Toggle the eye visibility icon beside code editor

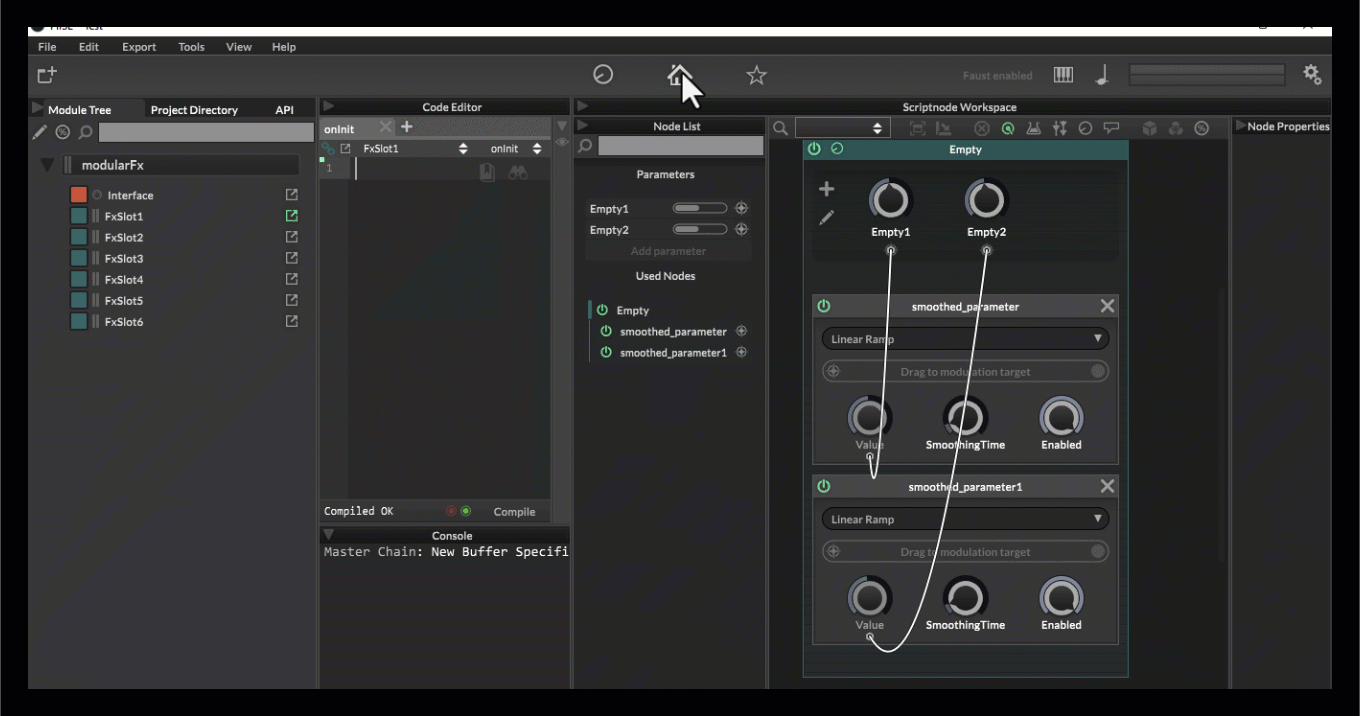tap(562, 142)
